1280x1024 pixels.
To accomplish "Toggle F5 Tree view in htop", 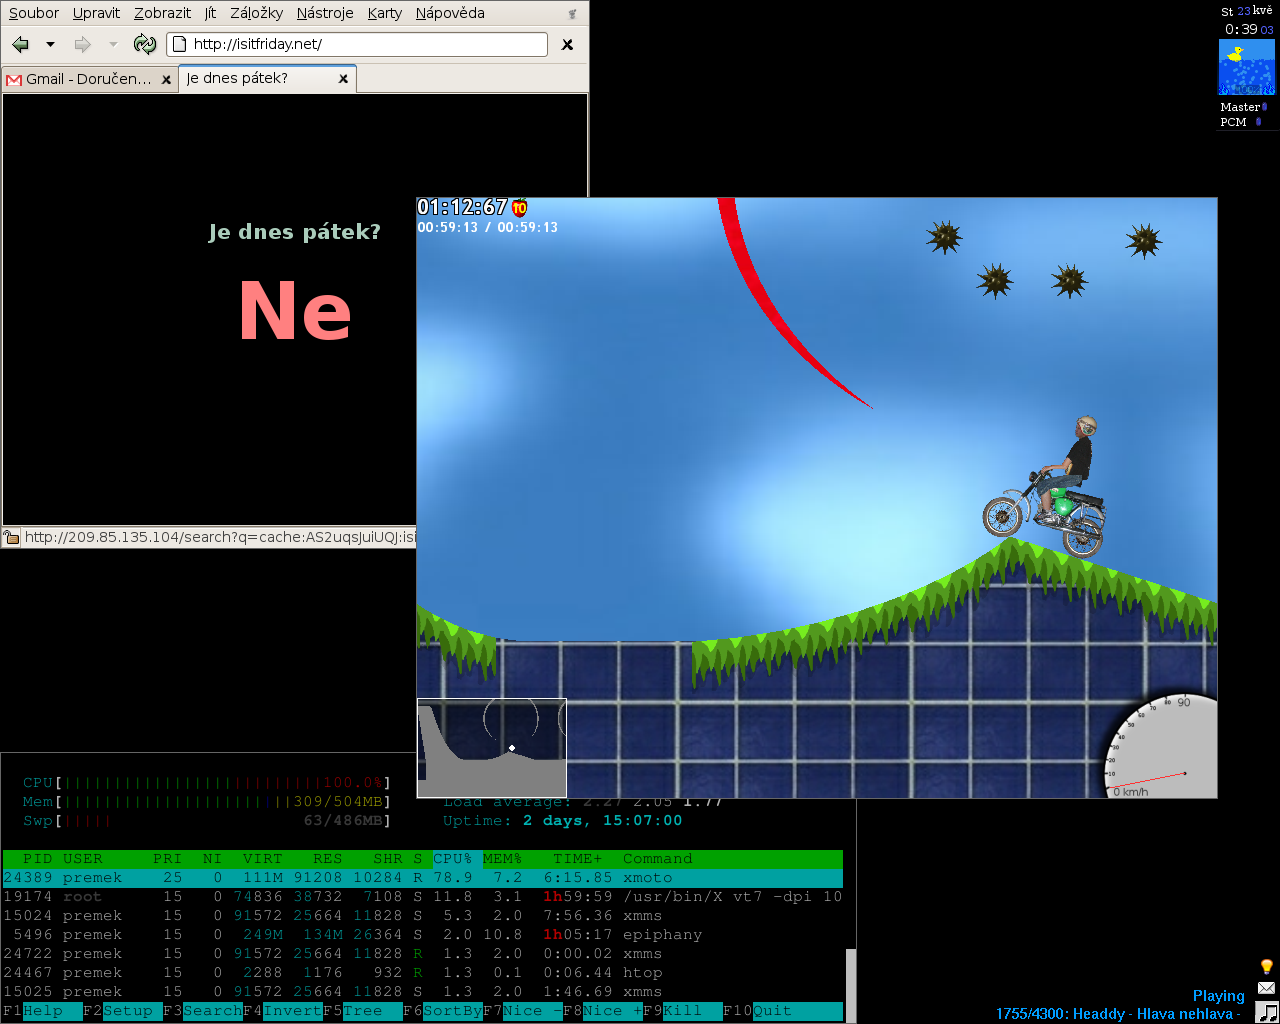I will click(x=362, y=1011).
